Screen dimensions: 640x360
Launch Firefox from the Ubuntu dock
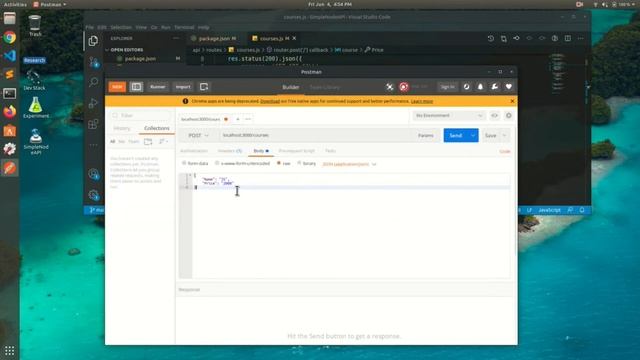[x=10, y=111]
